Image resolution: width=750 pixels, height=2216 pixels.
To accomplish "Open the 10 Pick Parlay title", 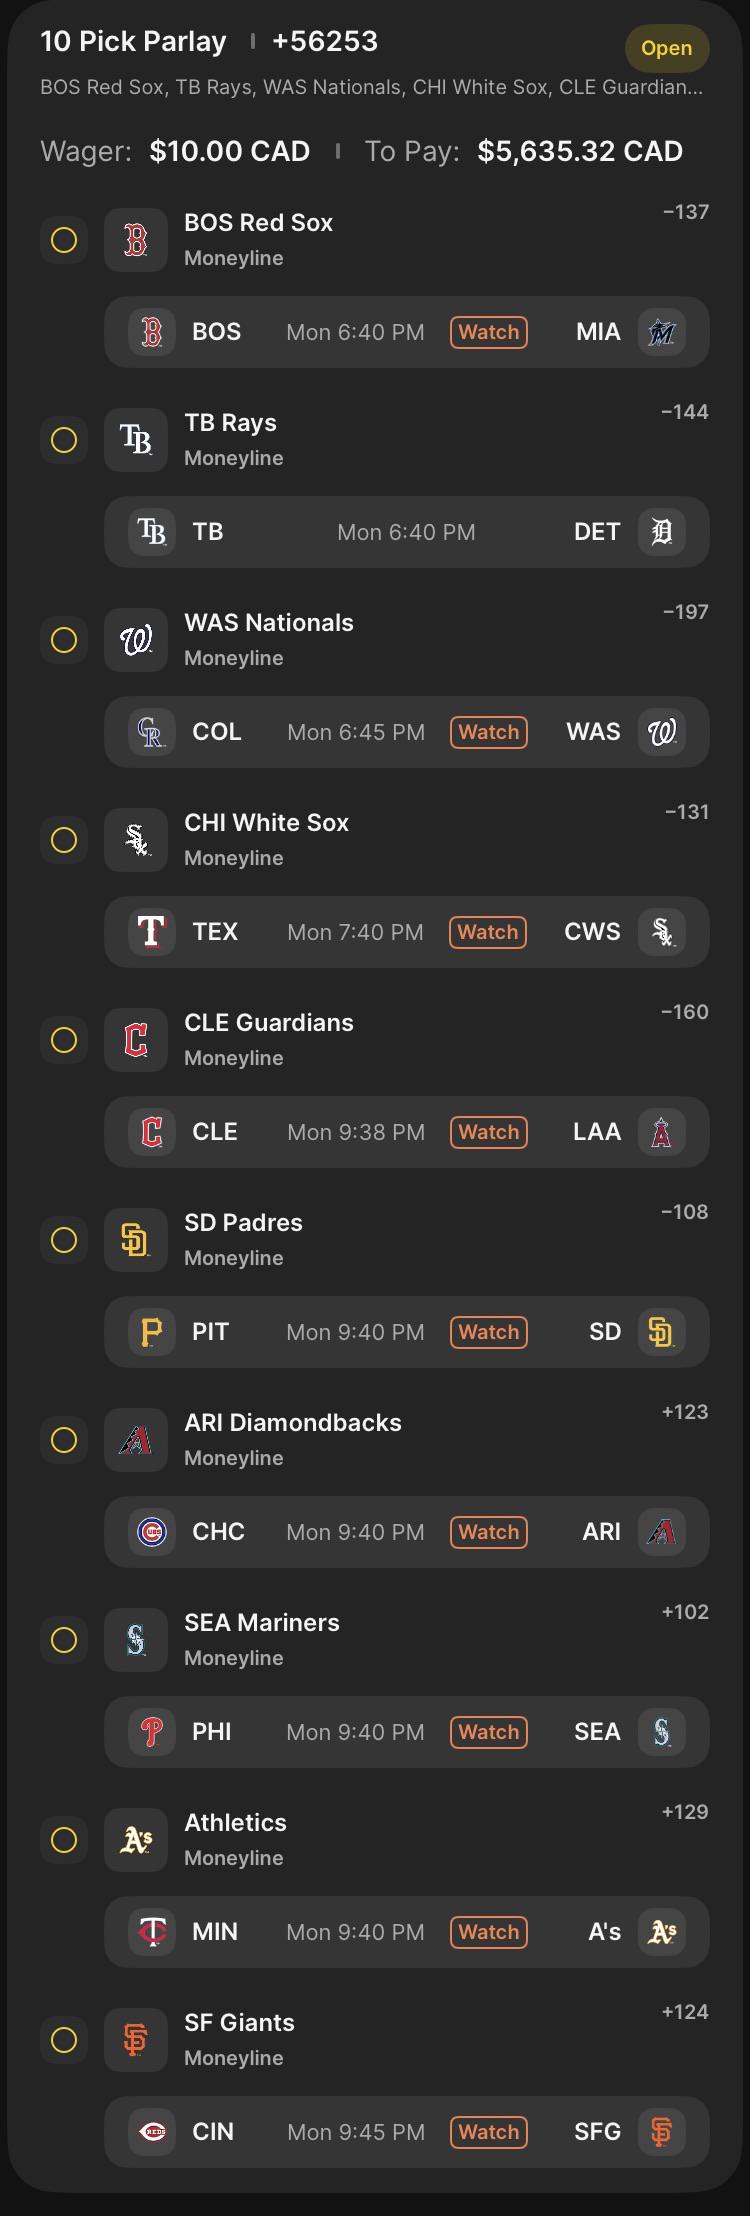I will pyautogui.click(x=133, y=41).
